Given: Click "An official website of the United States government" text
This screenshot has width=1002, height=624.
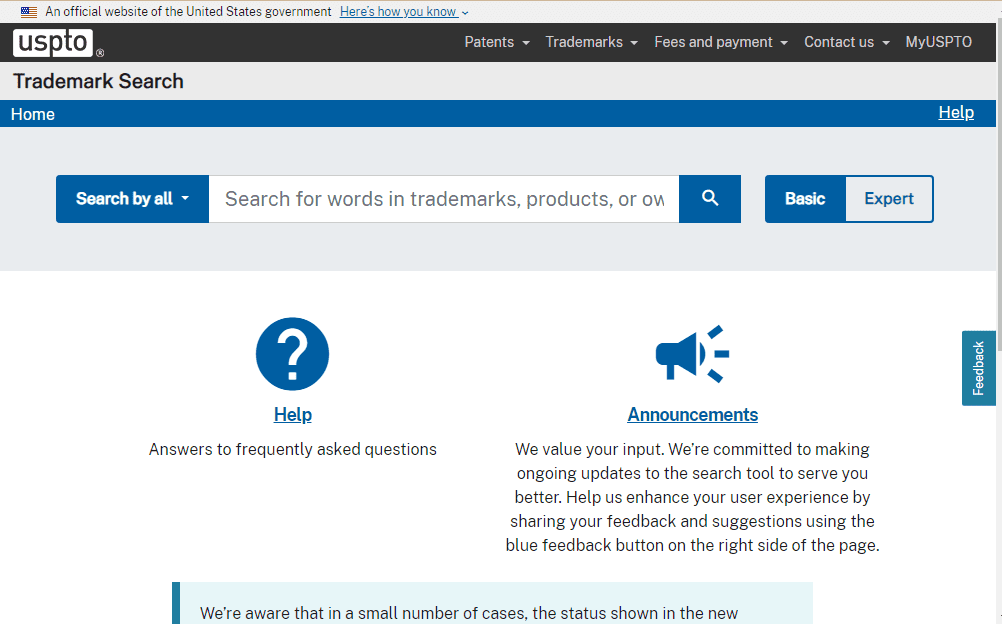Looking at the screenshot, I should click(188, 12).
